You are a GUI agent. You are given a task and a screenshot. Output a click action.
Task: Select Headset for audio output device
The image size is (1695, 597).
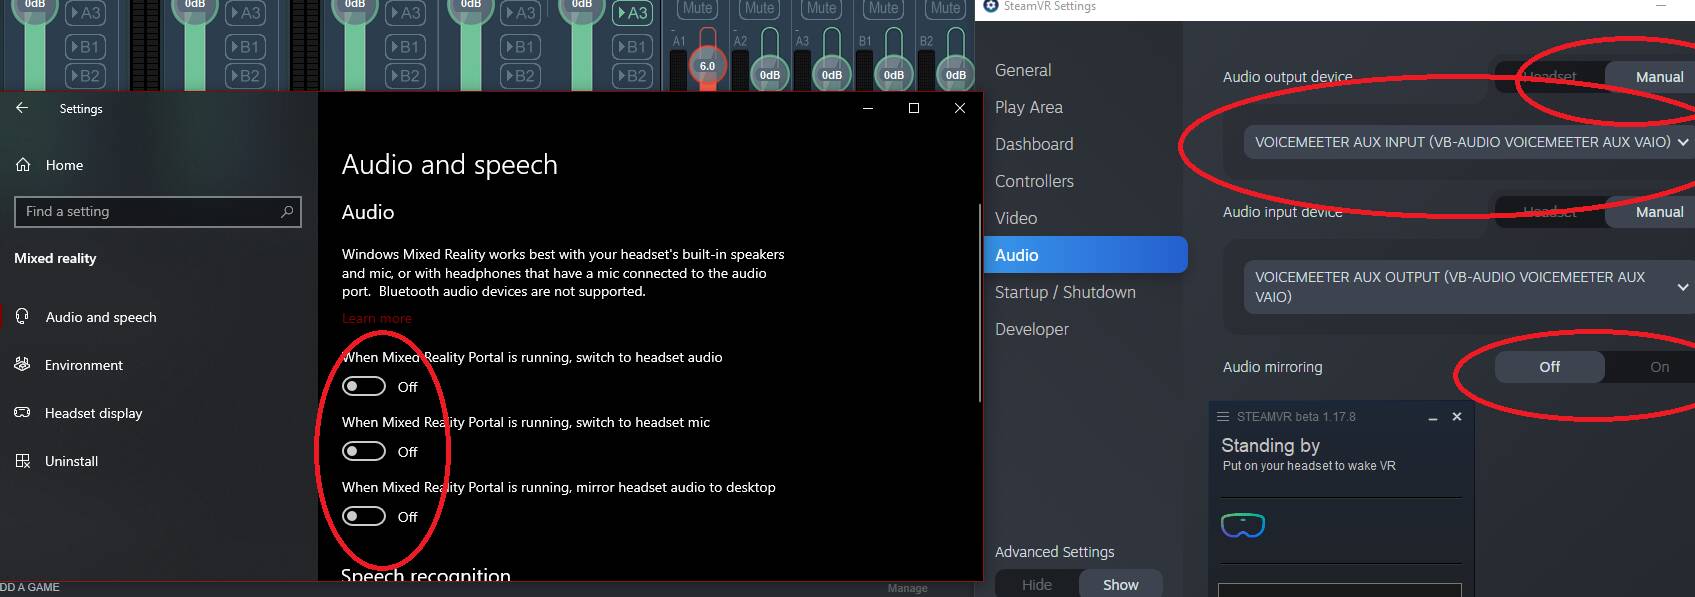pos(1549,77)
